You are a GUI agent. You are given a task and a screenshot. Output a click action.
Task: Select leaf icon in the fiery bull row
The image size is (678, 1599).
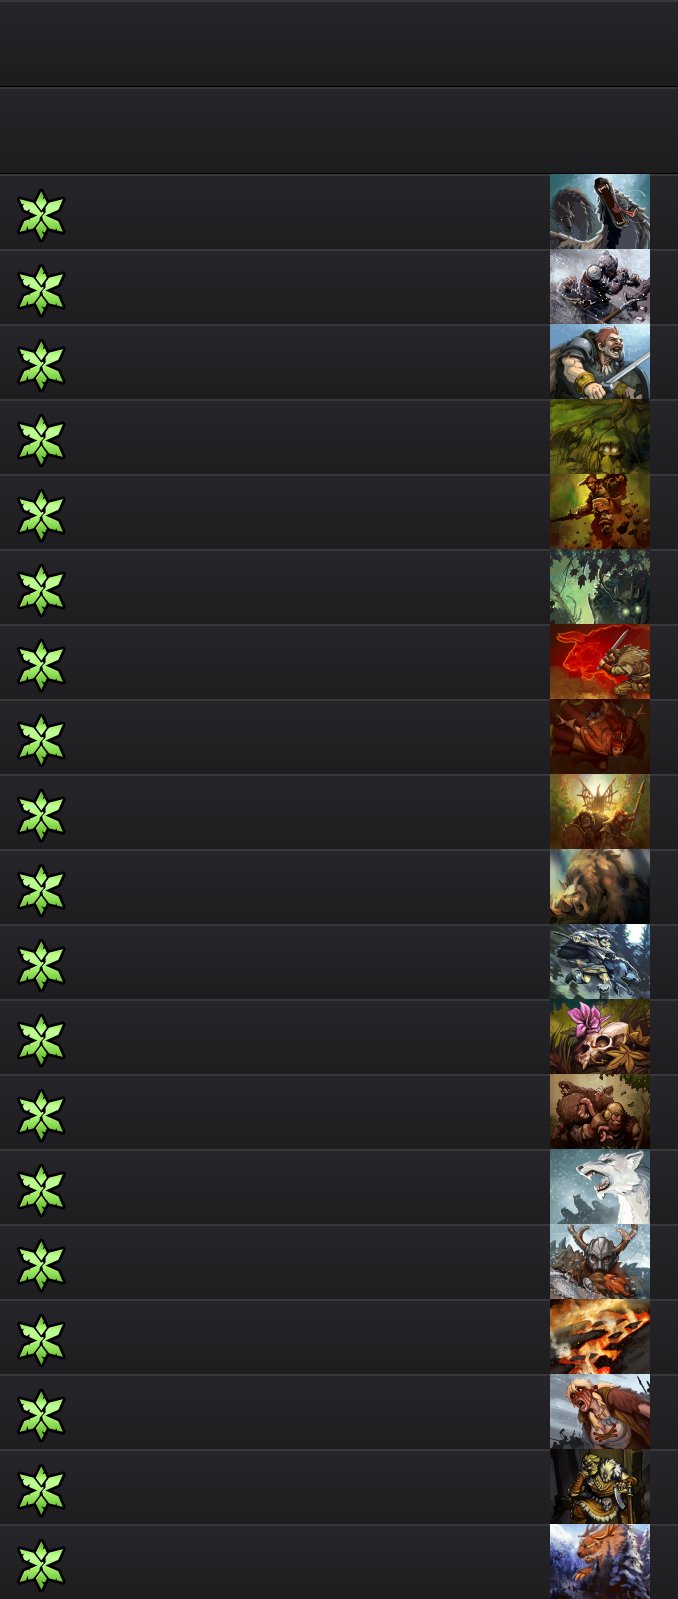[41, 665]
